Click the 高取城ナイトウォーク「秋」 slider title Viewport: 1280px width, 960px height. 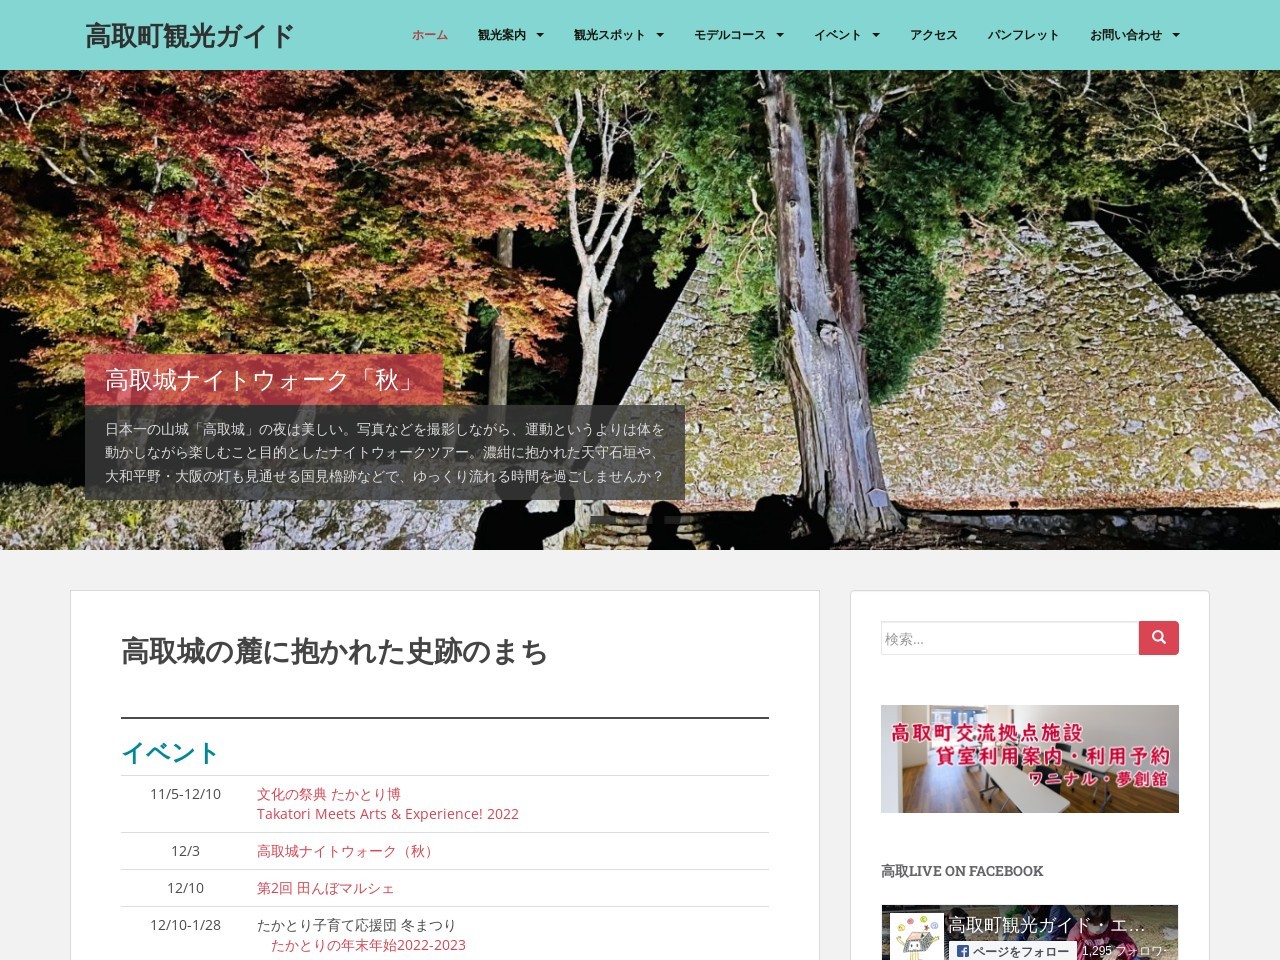point(264,380)
